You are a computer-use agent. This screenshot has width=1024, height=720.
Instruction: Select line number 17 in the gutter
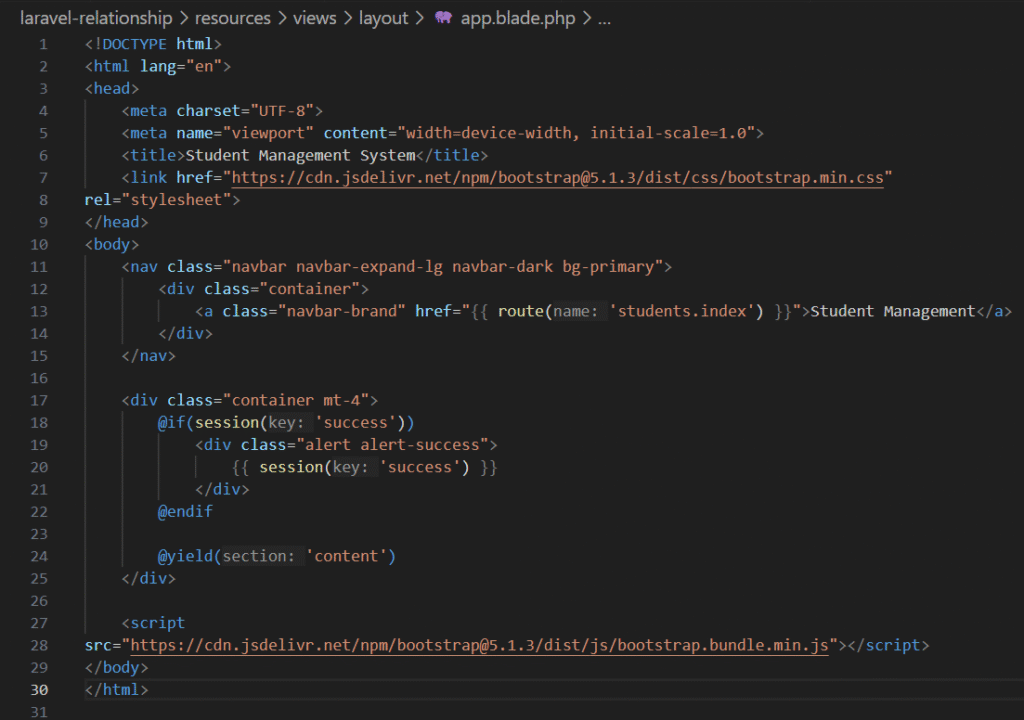39,400
